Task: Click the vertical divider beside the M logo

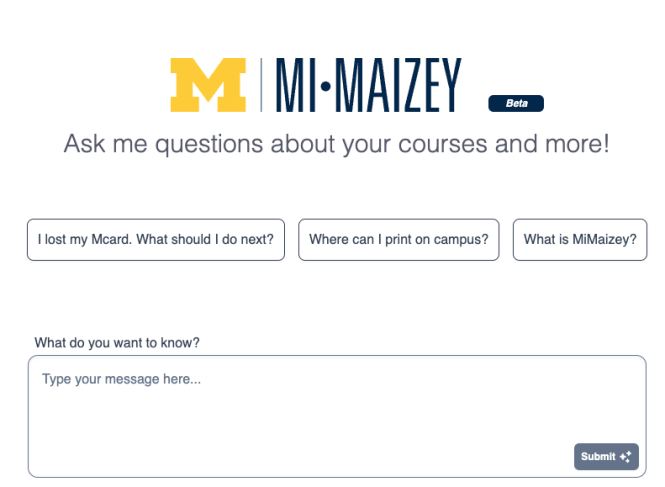Action: point(261,85)
